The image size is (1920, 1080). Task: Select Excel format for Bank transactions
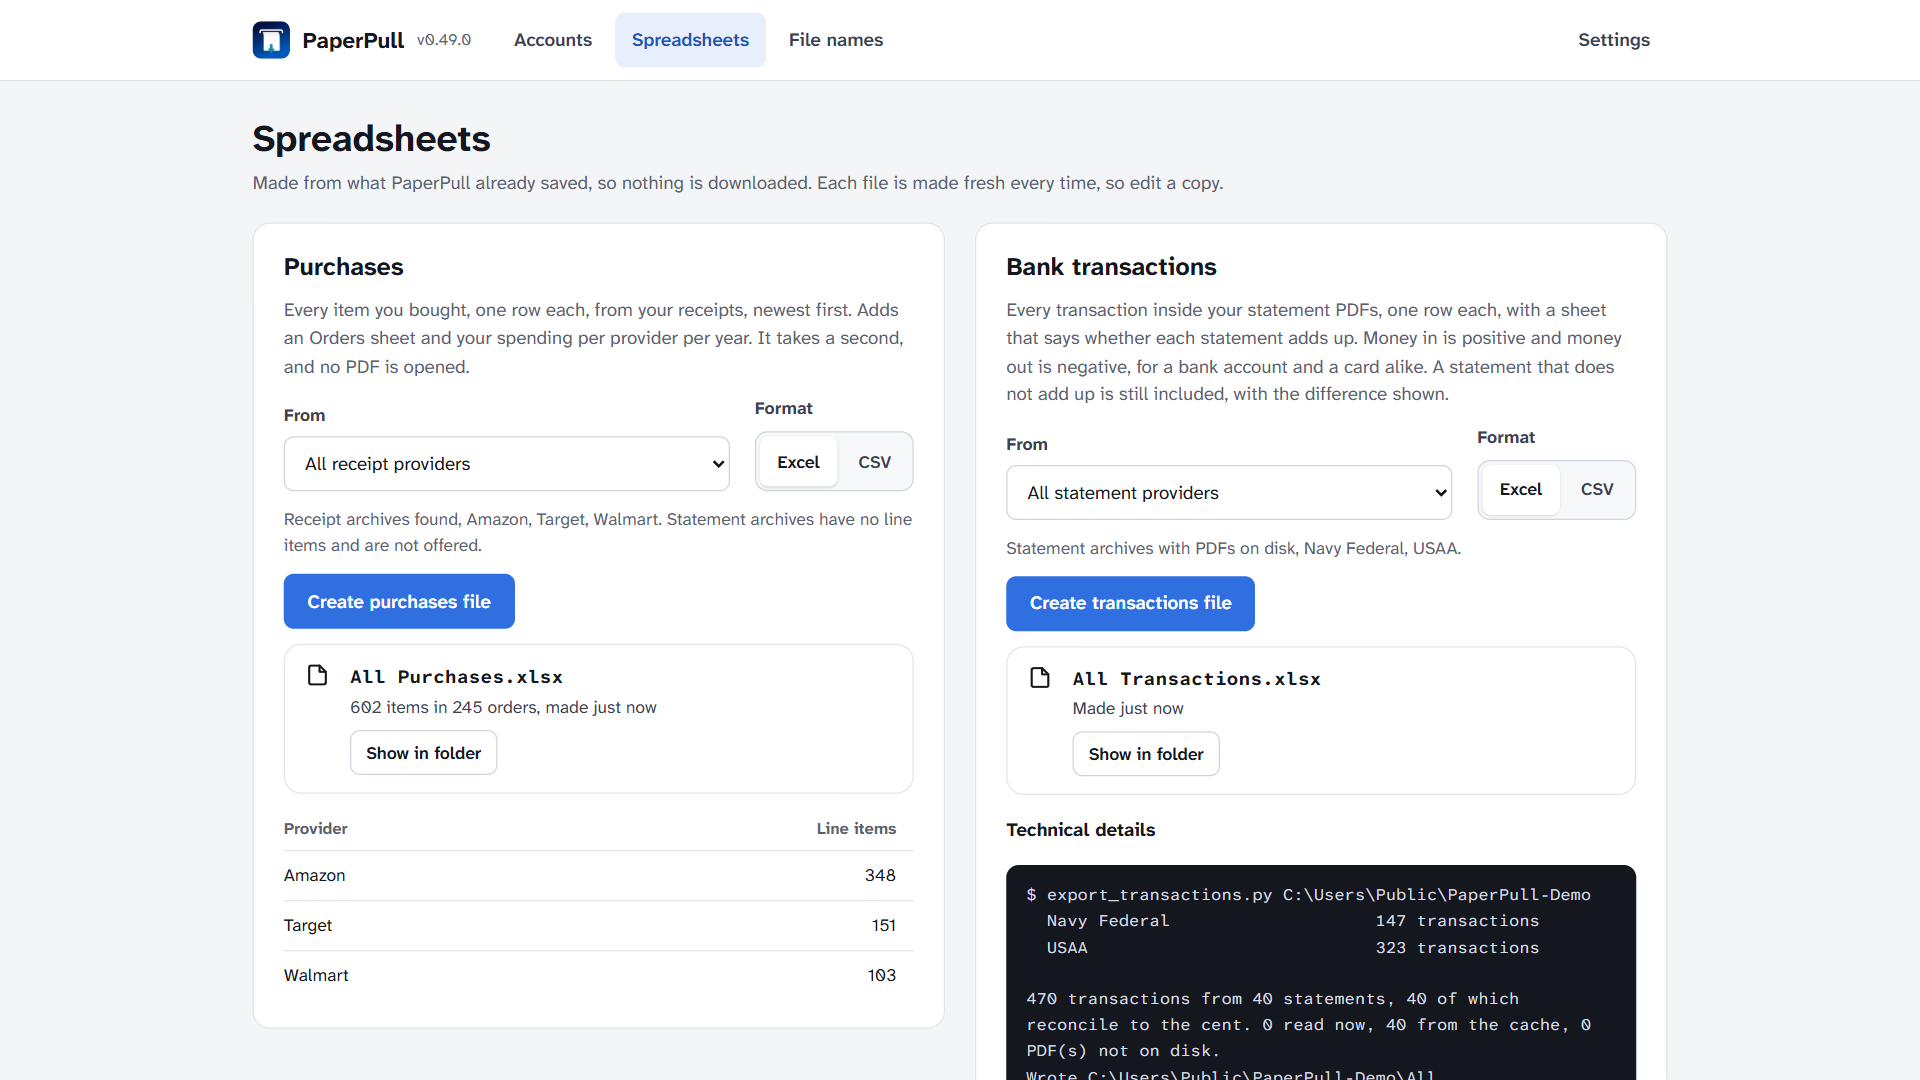tap(1520, 490)
